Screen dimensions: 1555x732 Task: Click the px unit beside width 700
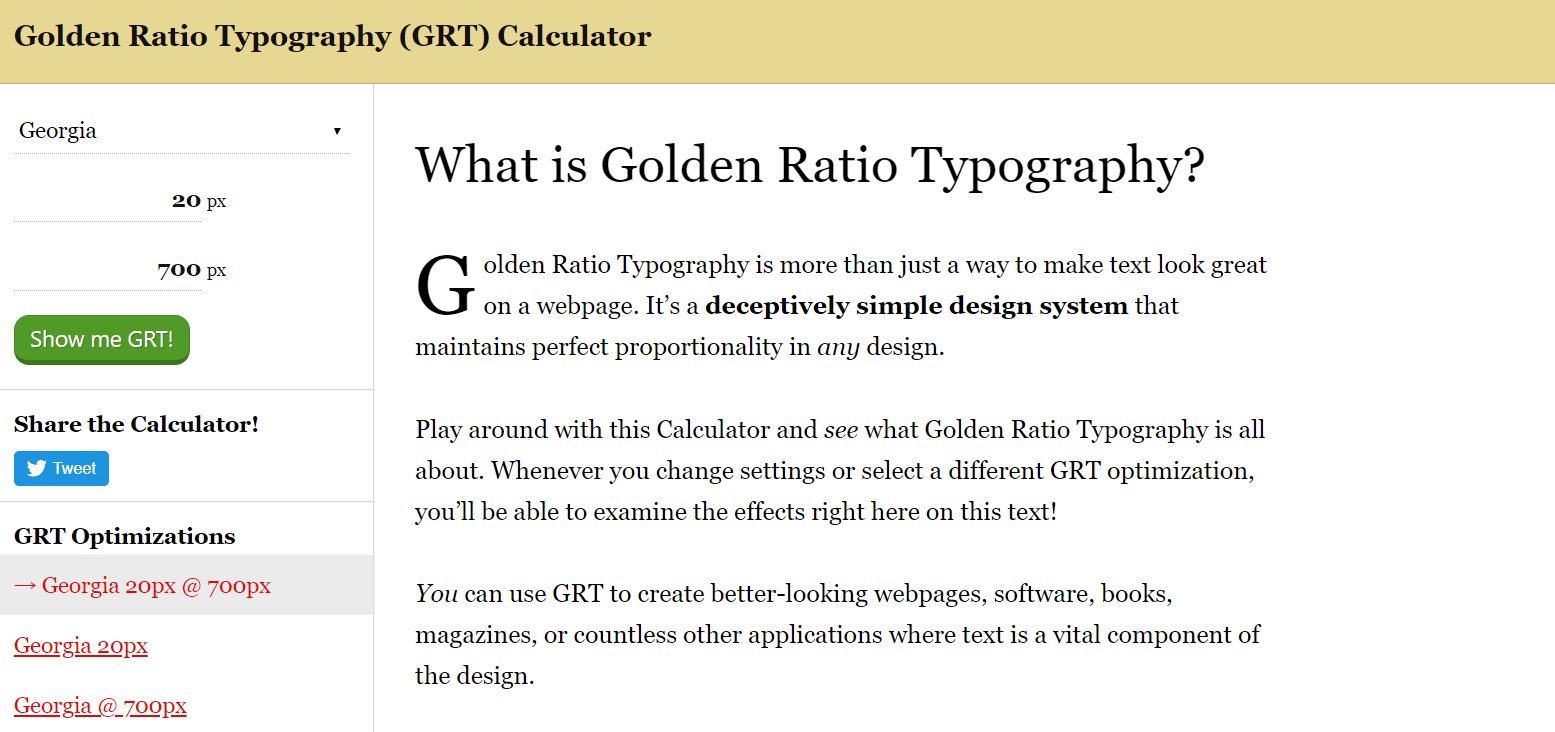point(216,271)
